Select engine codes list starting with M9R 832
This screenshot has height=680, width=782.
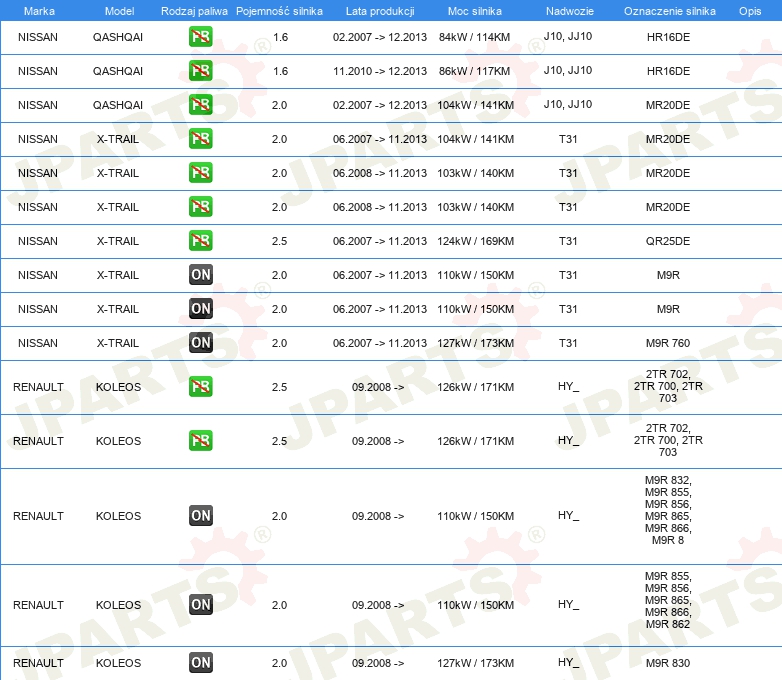click(x=668, y=510)
